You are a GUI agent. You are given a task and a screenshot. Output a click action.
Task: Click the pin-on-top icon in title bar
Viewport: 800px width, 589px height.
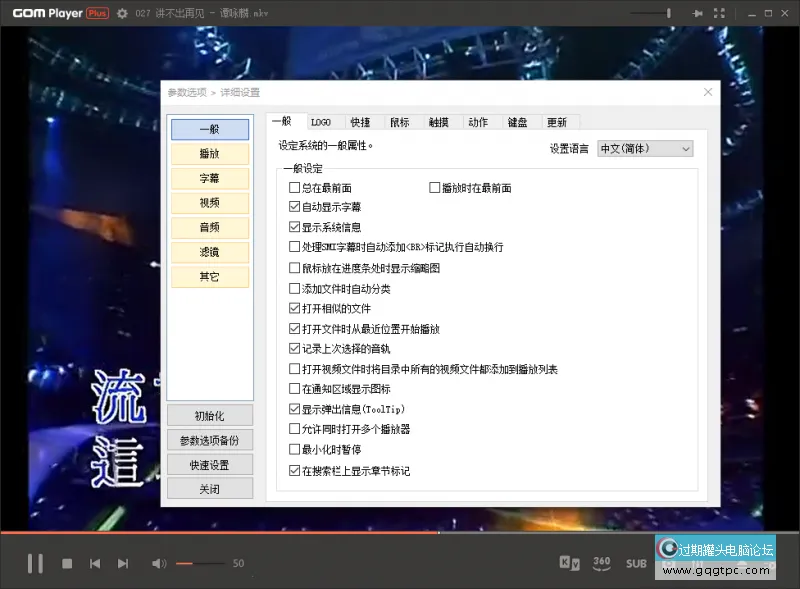(699, 14)
